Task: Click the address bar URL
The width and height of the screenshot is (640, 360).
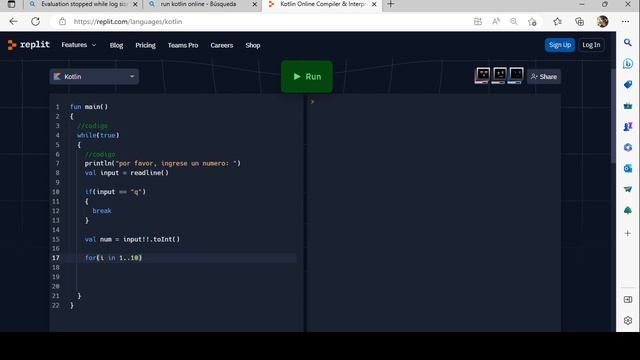Action: [x=128, y=22]
